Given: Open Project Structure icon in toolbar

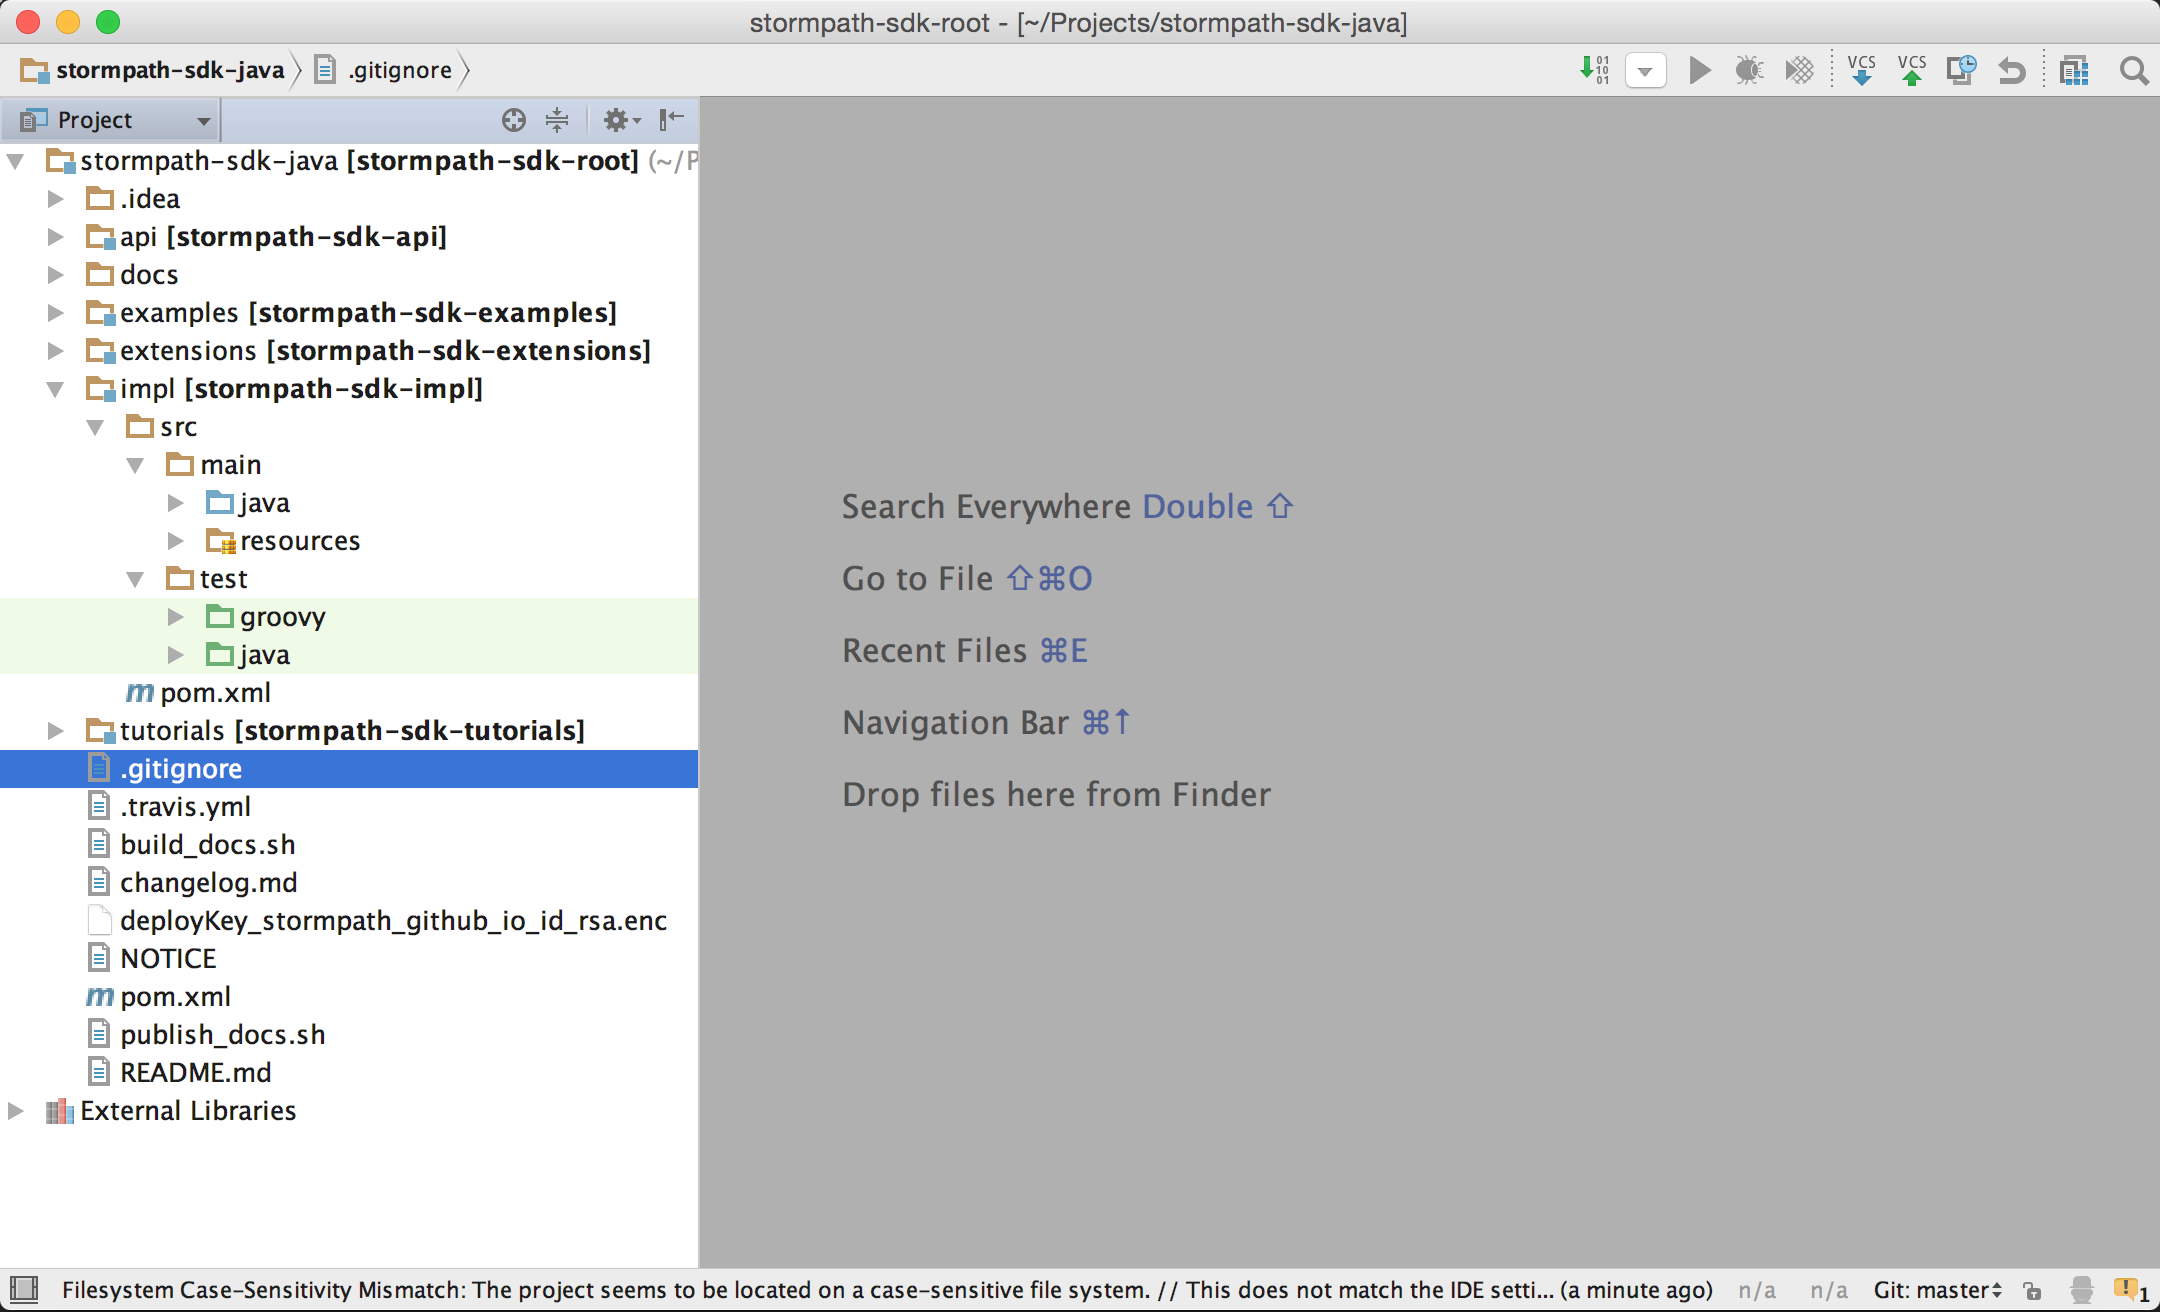Looking at the screenshot, I should (x=2074, y=70).
